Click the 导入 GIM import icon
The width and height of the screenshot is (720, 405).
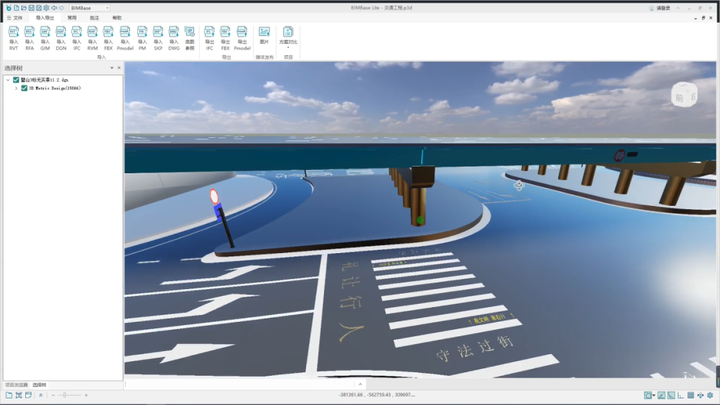point(45,37)
